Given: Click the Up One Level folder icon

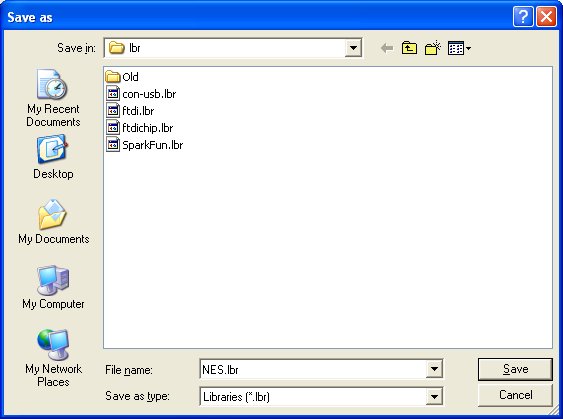Looking at the screenshot, I should pos(409,48).
